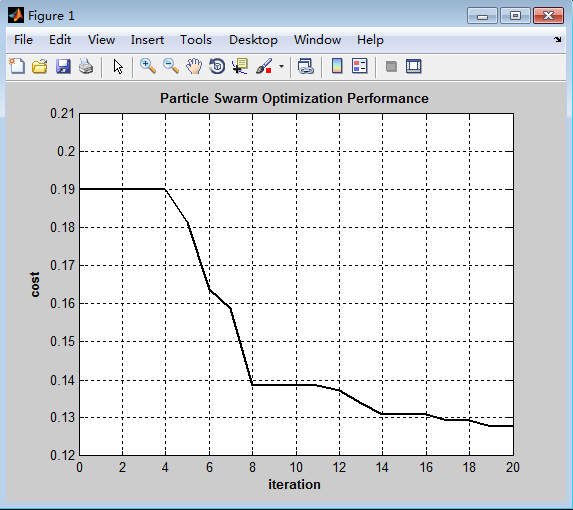Print the figure using the printer icon
This screenshot has width=573, height=510.
click(x=86, y=66)
